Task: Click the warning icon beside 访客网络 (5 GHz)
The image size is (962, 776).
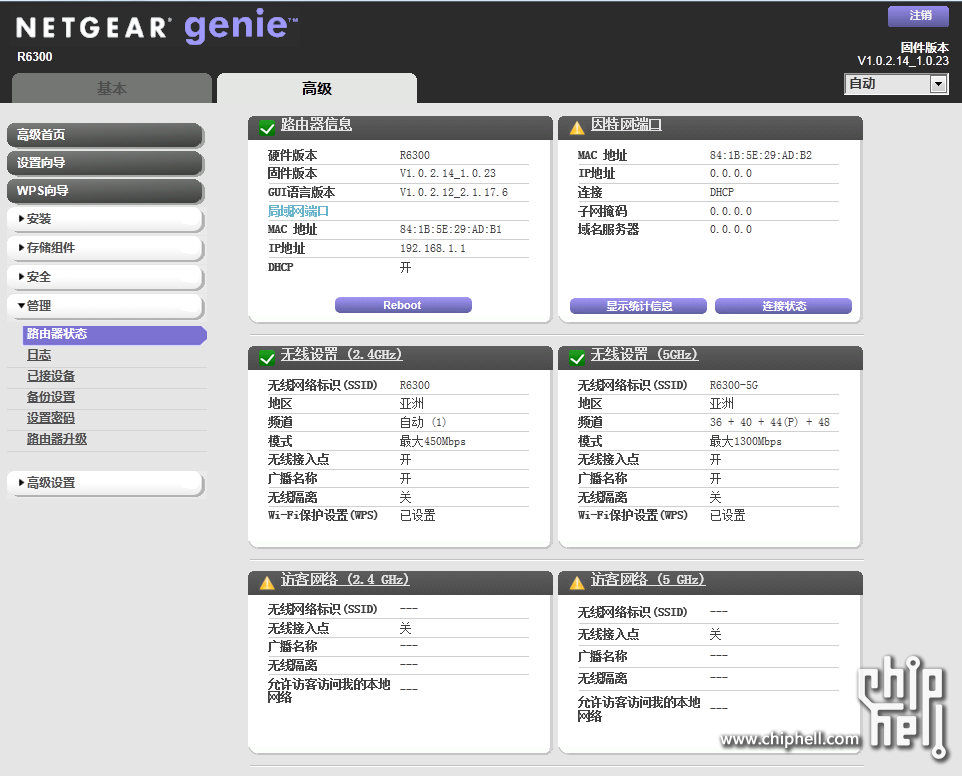Action: pos(577,583)
